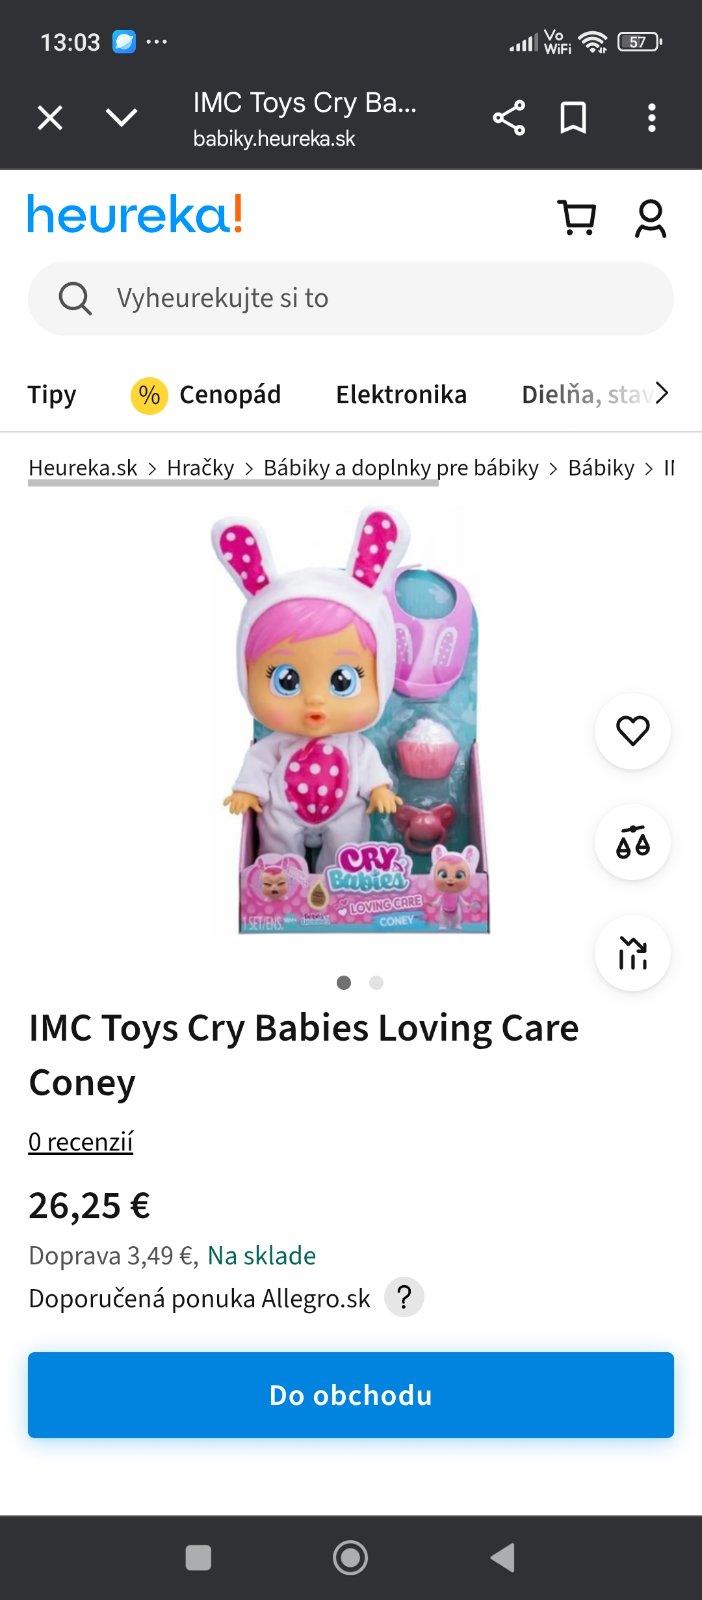
Task: Open the Cenopád category
Action: [207, 395]
